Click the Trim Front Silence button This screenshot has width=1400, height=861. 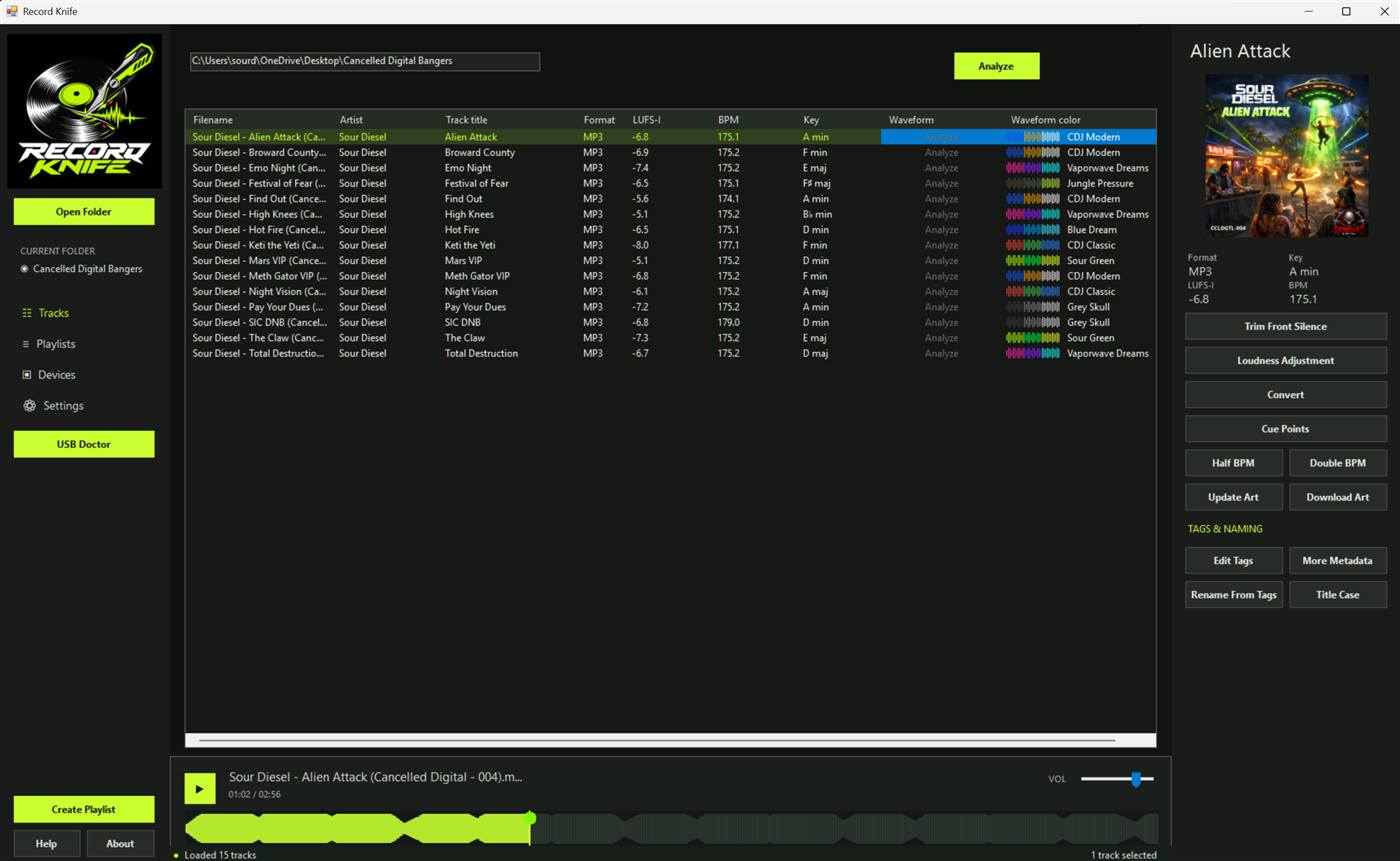1286,326
